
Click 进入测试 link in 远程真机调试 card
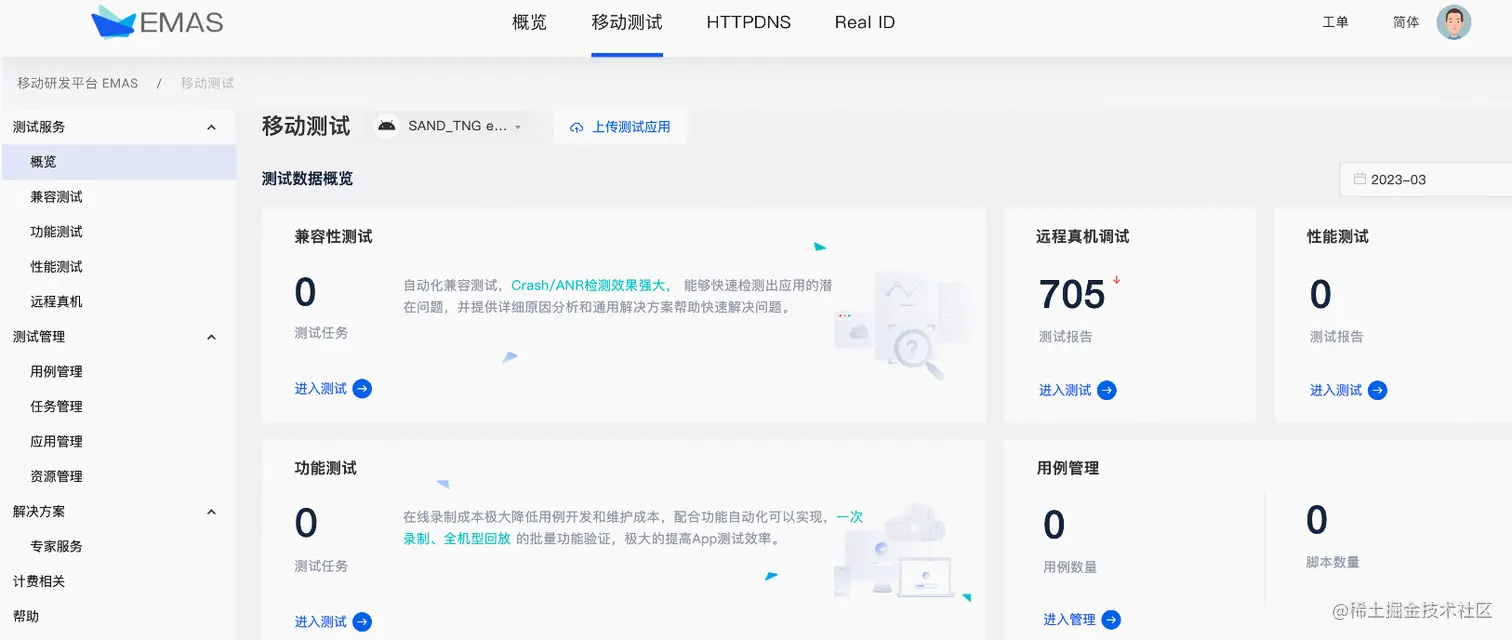point(1065,390)
